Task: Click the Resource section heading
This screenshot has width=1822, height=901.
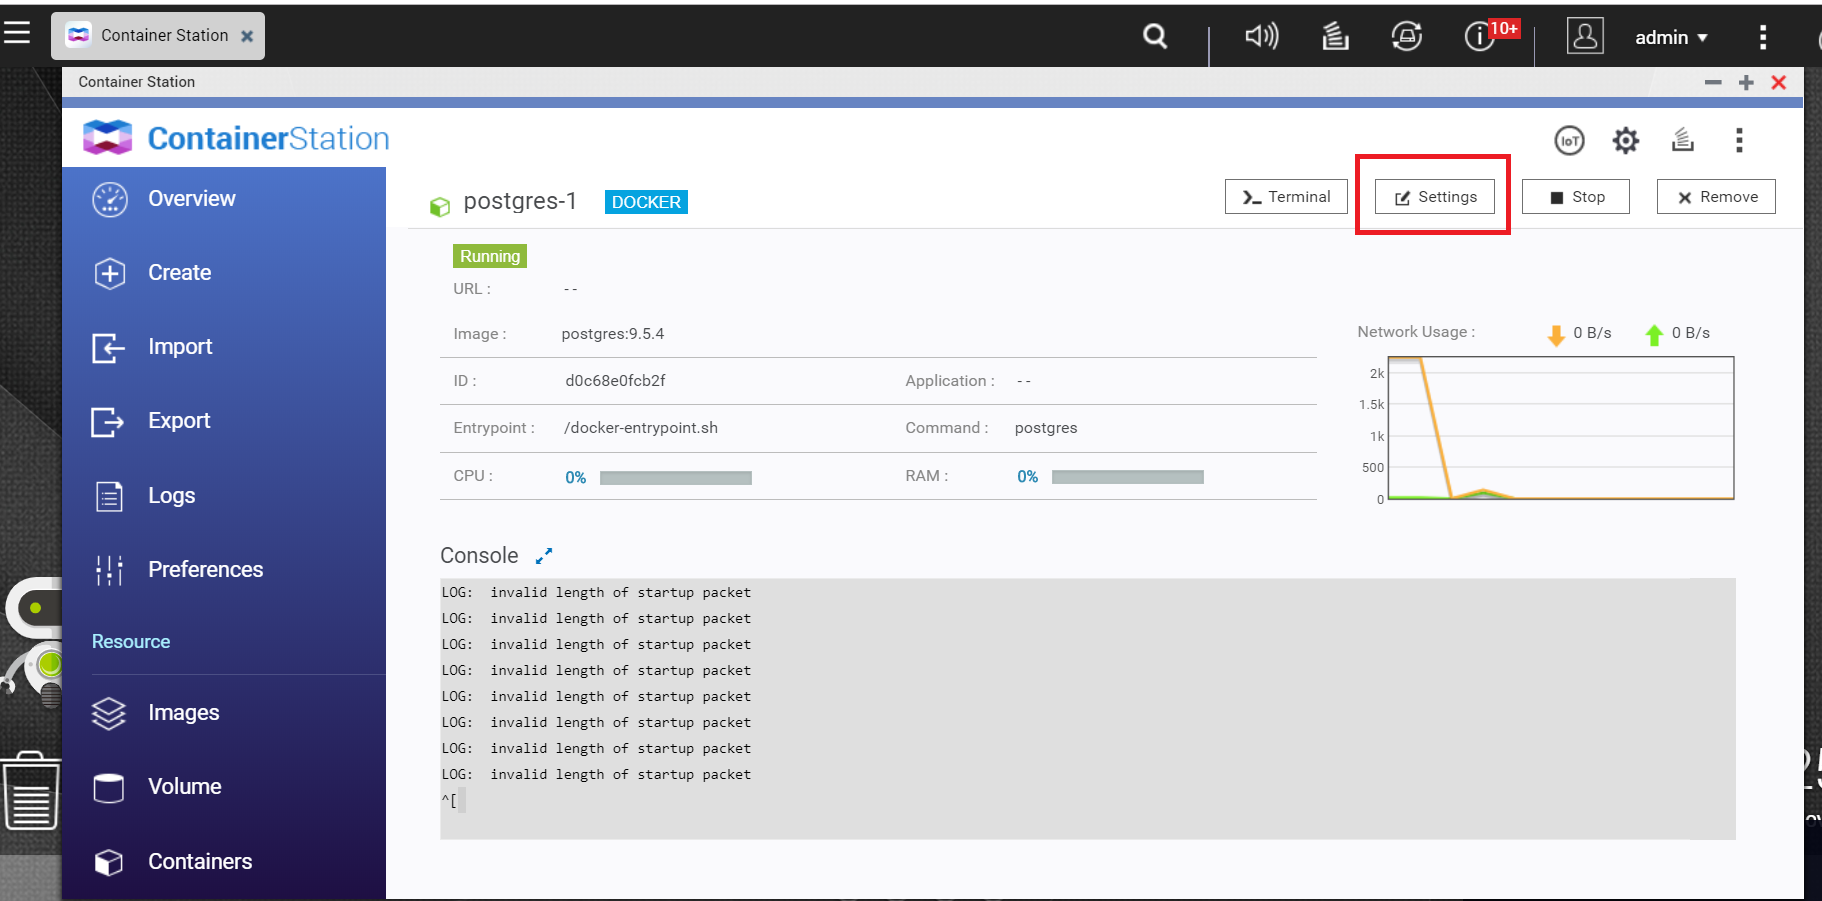Action: (x=131, y=642)
